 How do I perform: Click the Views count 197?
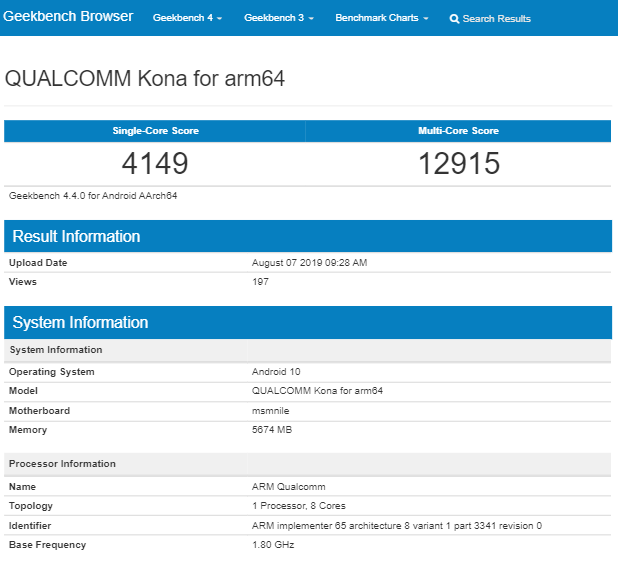click(x=260, y=282)
